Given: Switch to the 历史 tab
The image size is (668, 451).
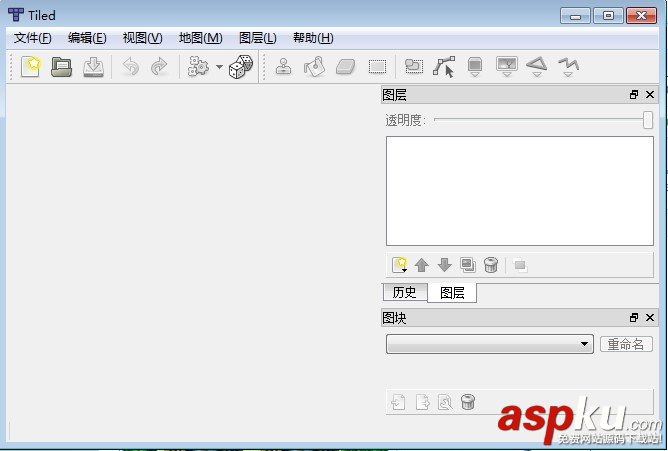Looking at the screenshot, I should (404, 292).
